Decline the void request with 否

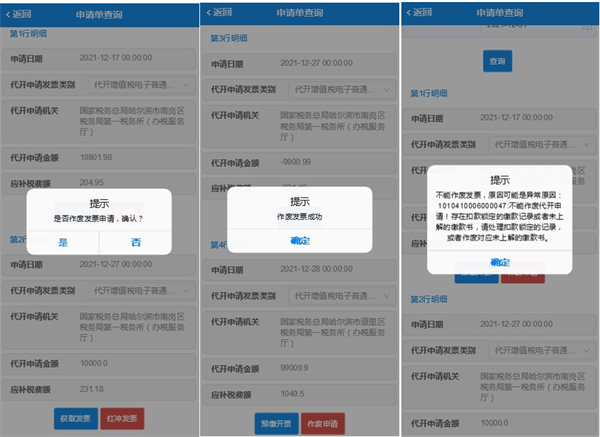tap(135, 242)
